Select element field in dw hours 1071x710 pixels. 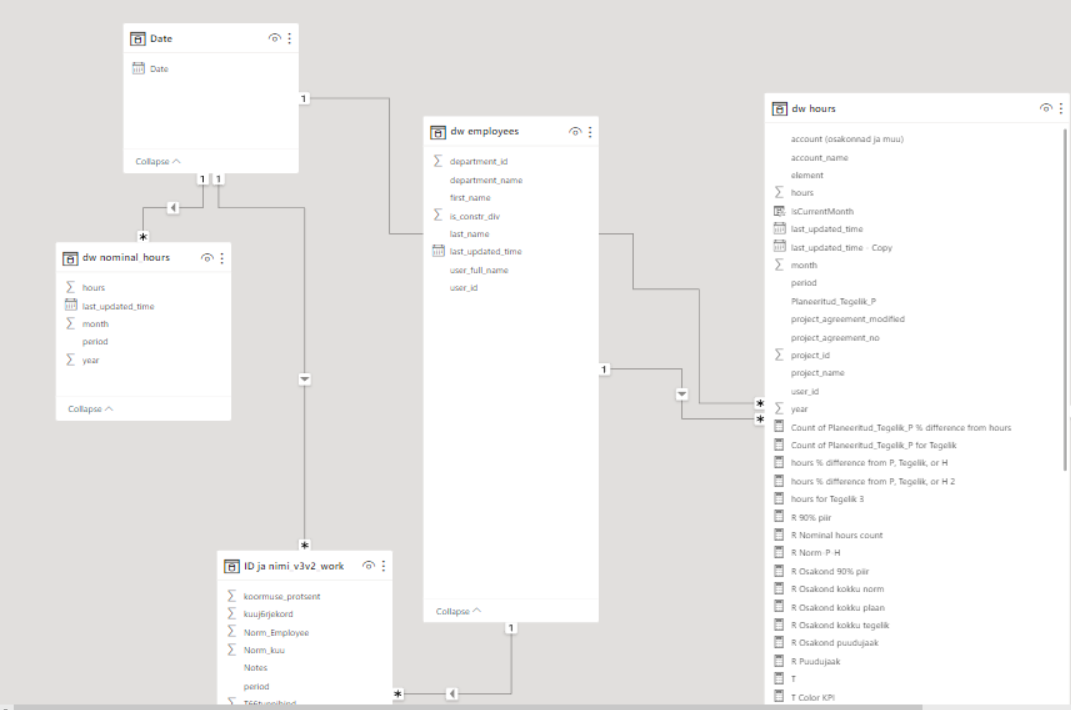(807, 175)
